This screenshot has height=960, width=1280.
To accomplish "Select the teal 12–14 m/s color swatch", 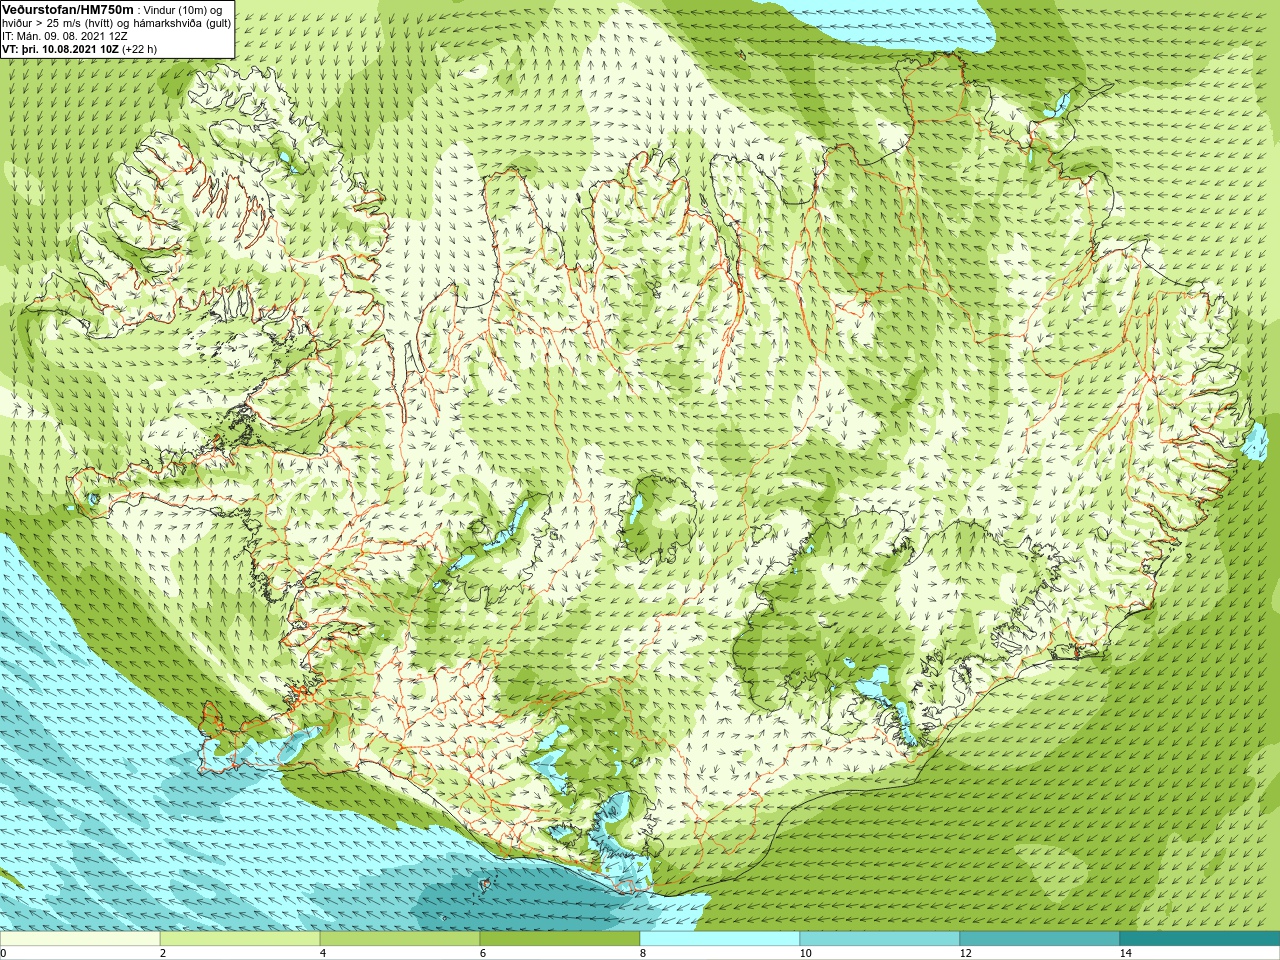I will [x=1040, y=939].
